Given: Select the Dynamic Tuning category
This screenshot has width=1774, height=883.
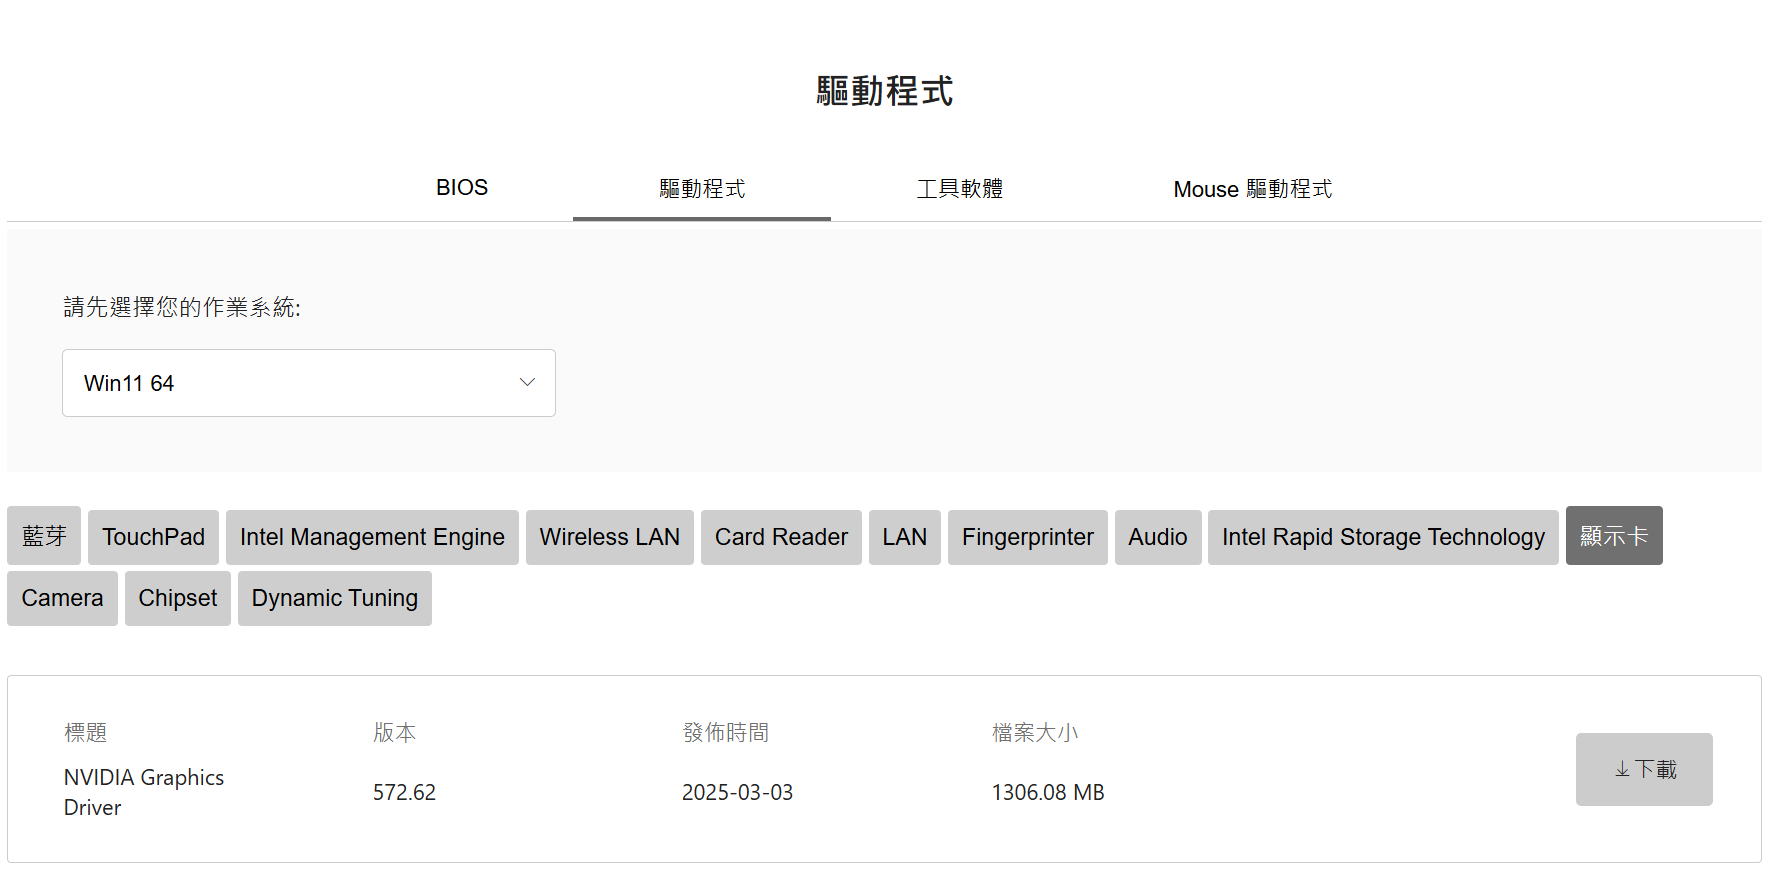Looking at the screenshot, I should (x=334, y=598).
